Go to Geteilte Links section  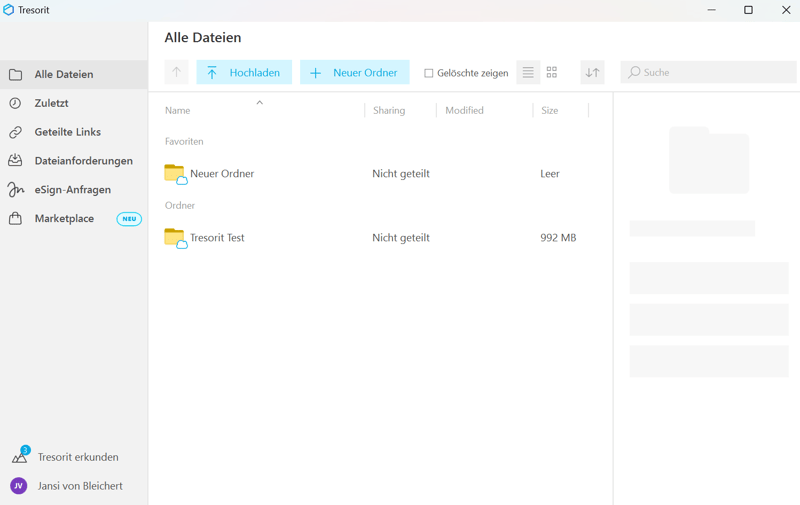coord(67,132)
